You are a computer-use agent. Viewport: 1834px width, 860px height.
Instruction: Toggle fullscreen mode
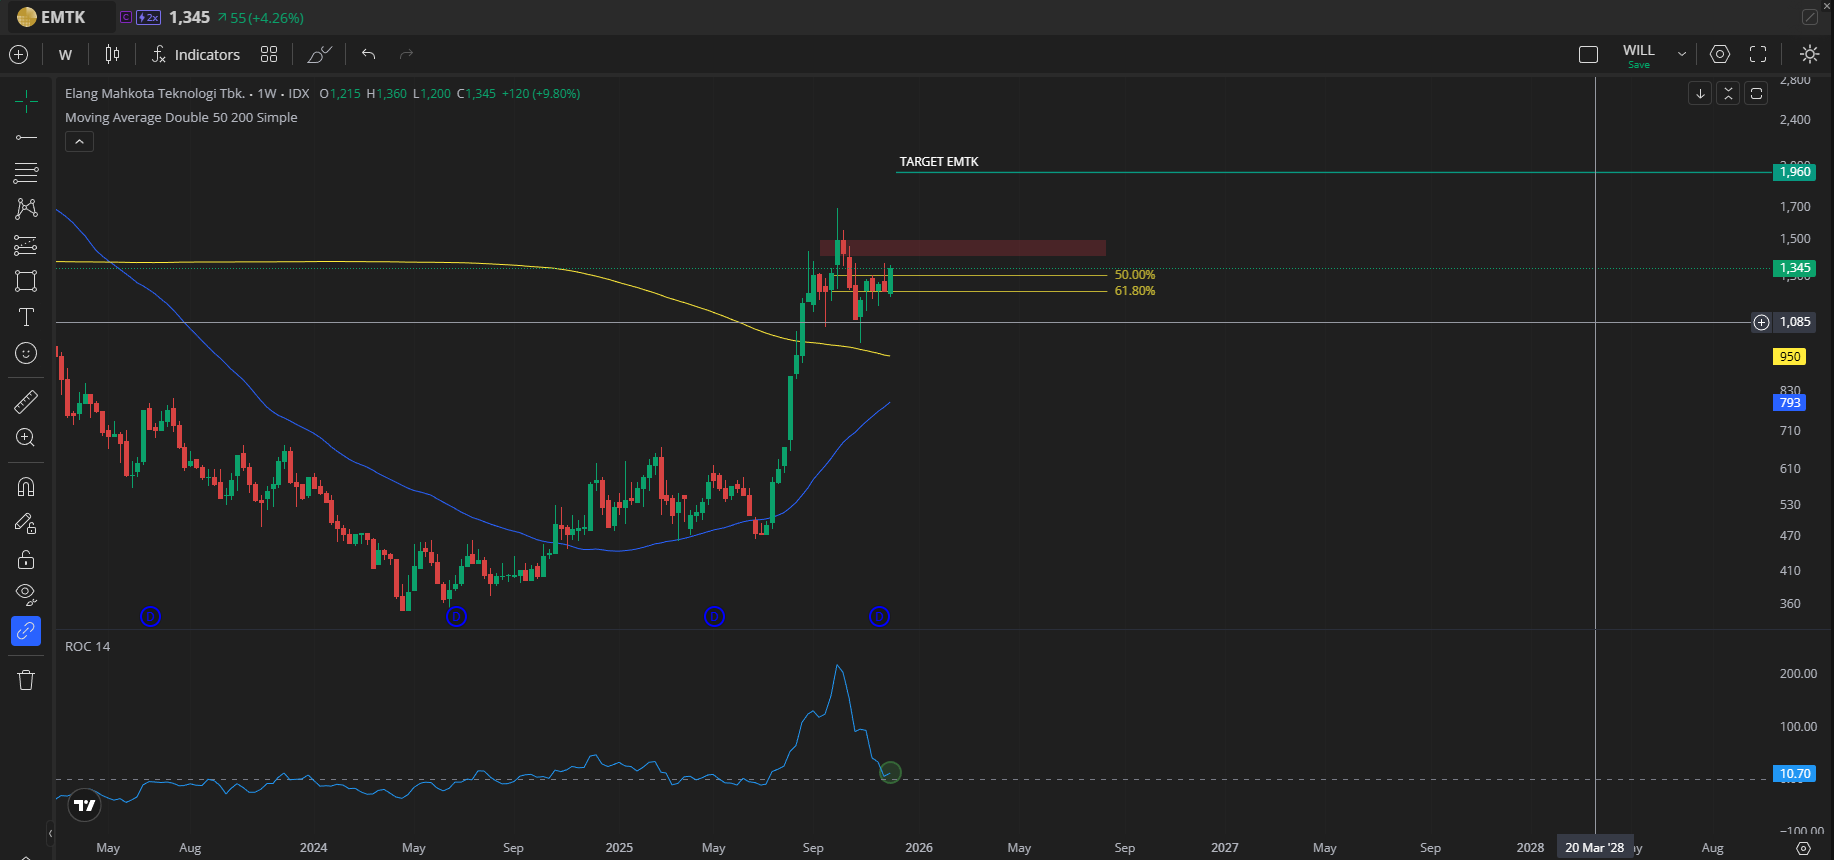pos(1758,54)
